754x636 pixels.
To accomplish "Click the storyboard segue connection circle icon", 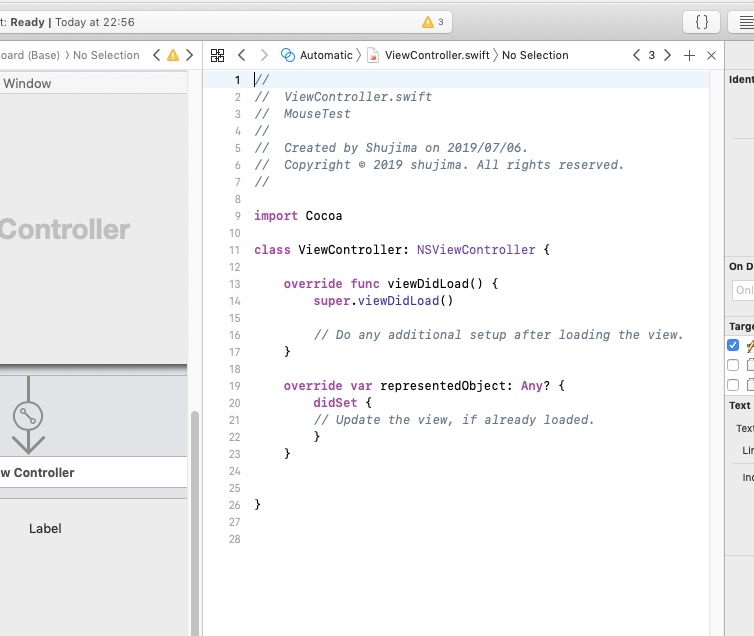I will [28, 416].
